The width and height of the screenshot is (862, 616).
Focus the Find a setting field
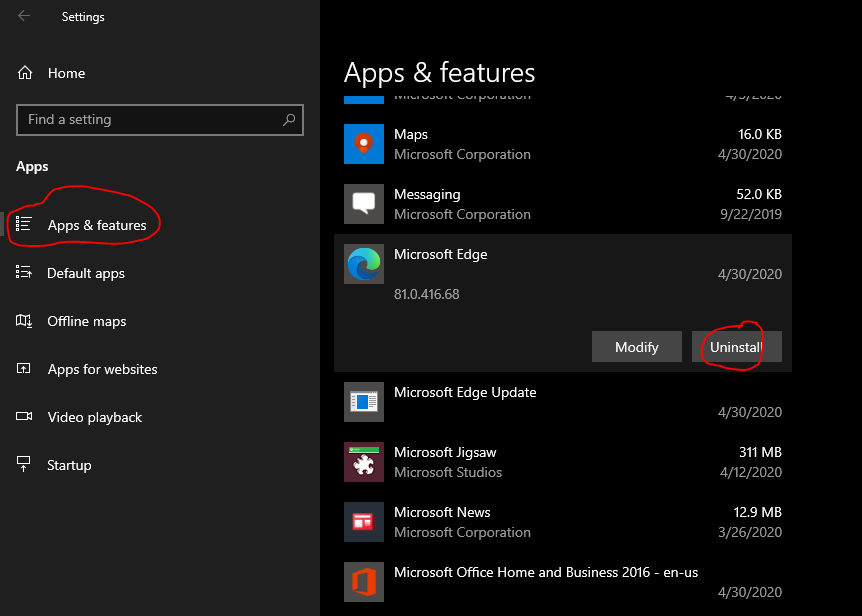[160, 120]
